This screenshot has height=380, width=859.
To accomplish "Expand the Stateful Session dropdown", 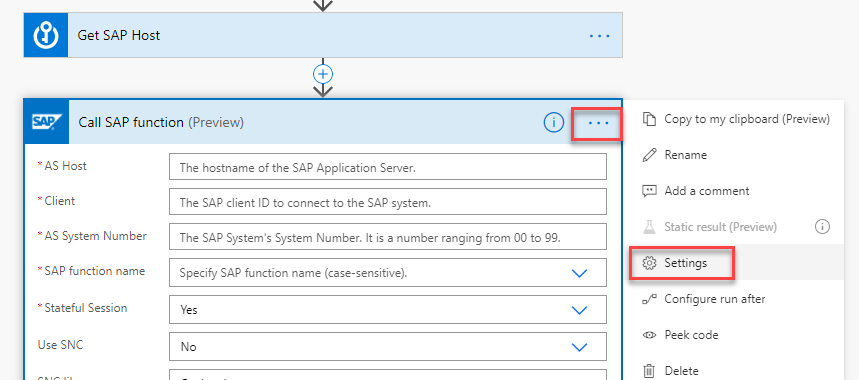I will coord(579,310).
